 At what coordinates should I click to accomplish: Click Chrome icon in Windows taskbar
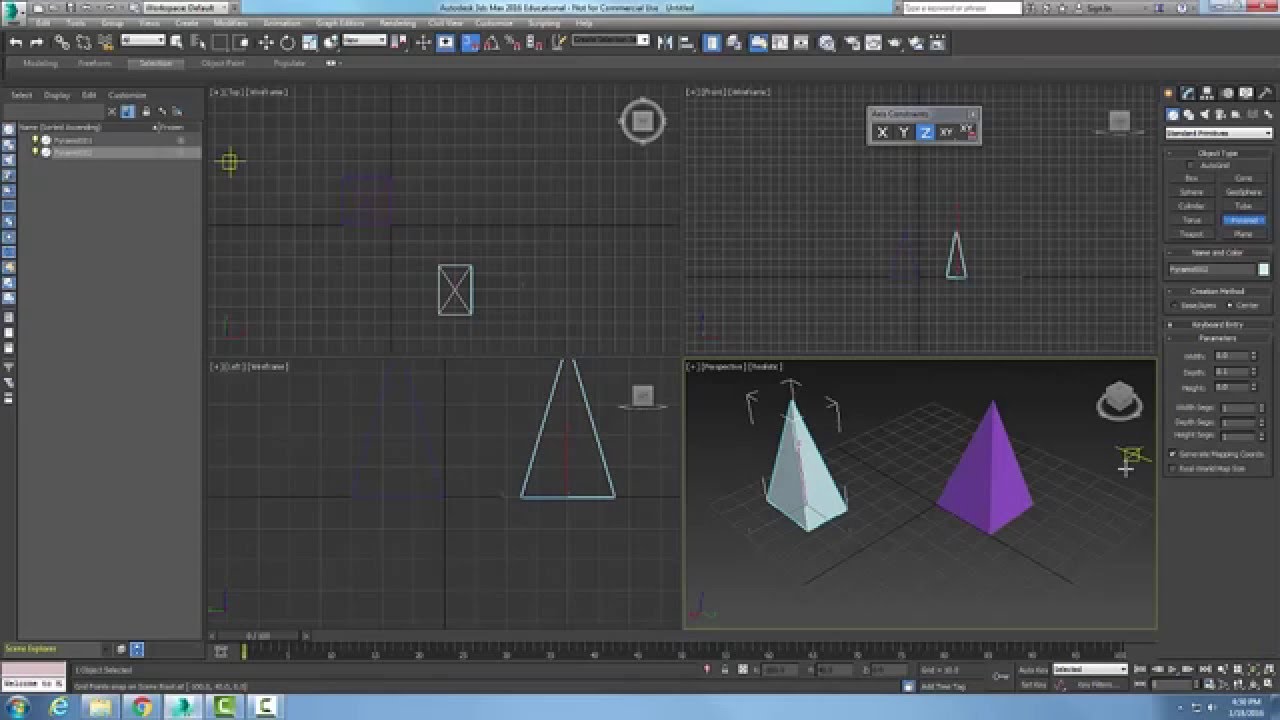141,707
